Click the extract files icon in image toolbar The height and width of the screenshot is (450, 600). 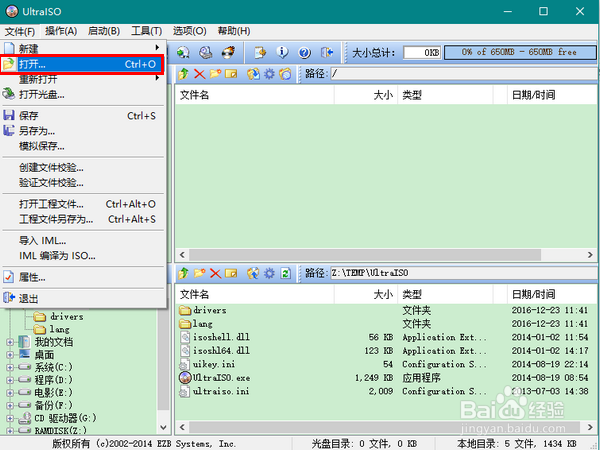pos(253,73)
